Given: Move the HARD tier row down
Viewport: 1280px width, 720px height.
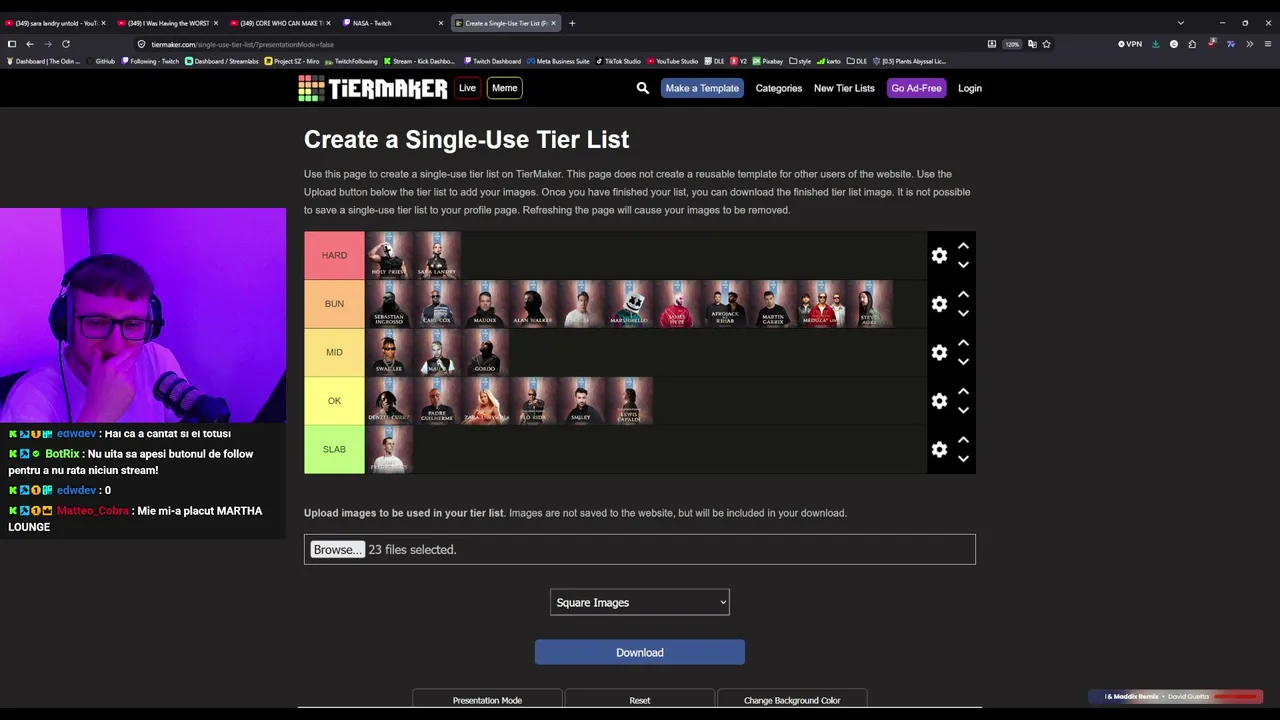Looking at the screenshot, I should pos(963,265).
